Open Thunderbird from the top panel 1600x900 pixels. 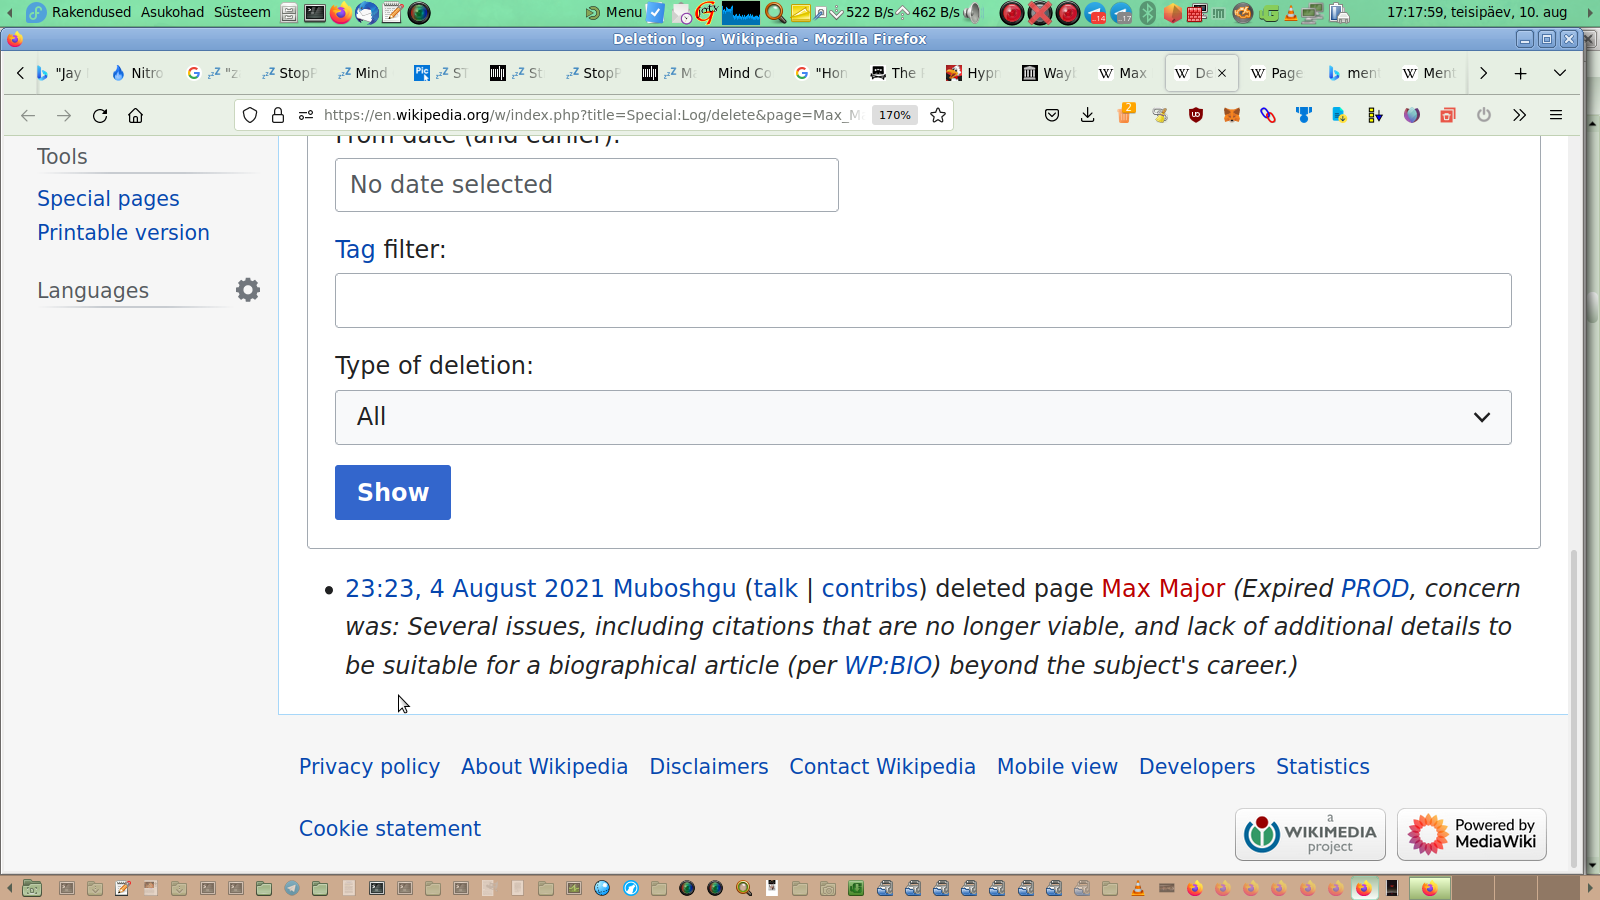[367, 13]
